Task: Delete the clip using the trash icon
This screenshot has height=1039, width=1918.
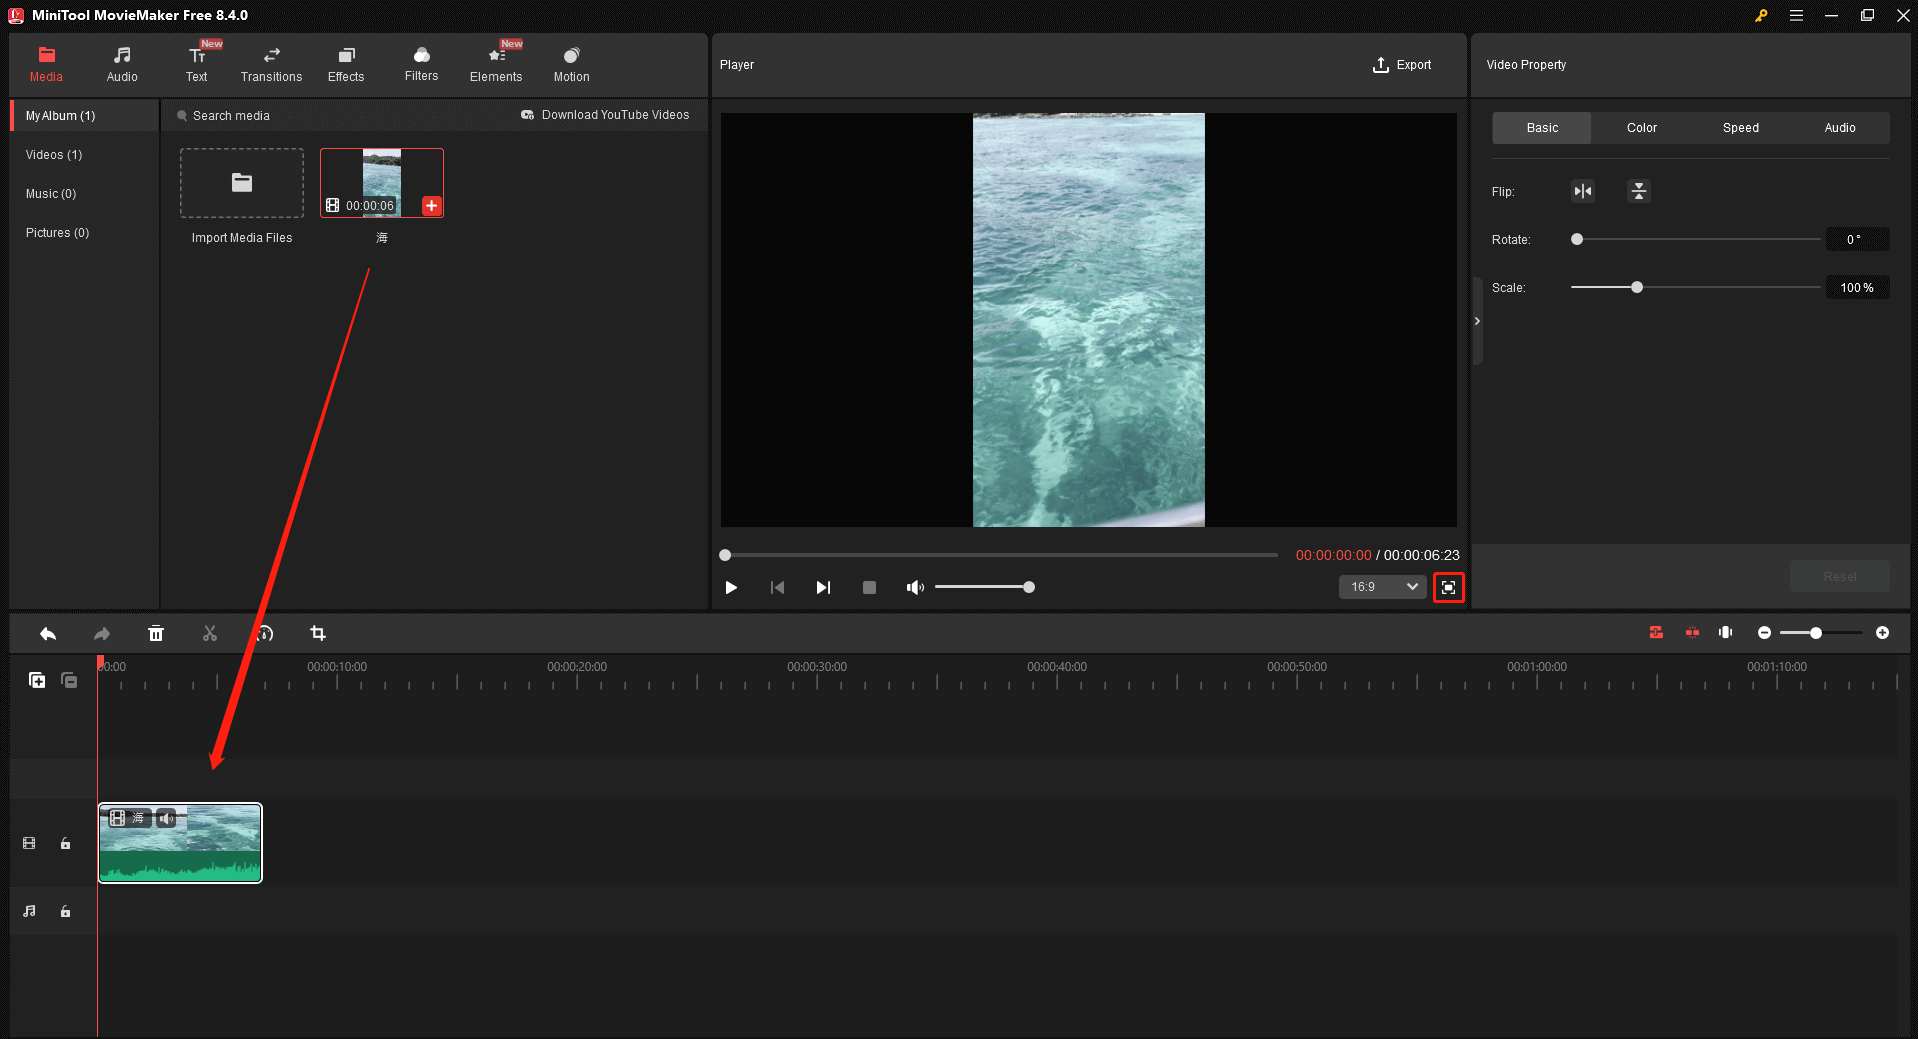Action: point(156,633)
